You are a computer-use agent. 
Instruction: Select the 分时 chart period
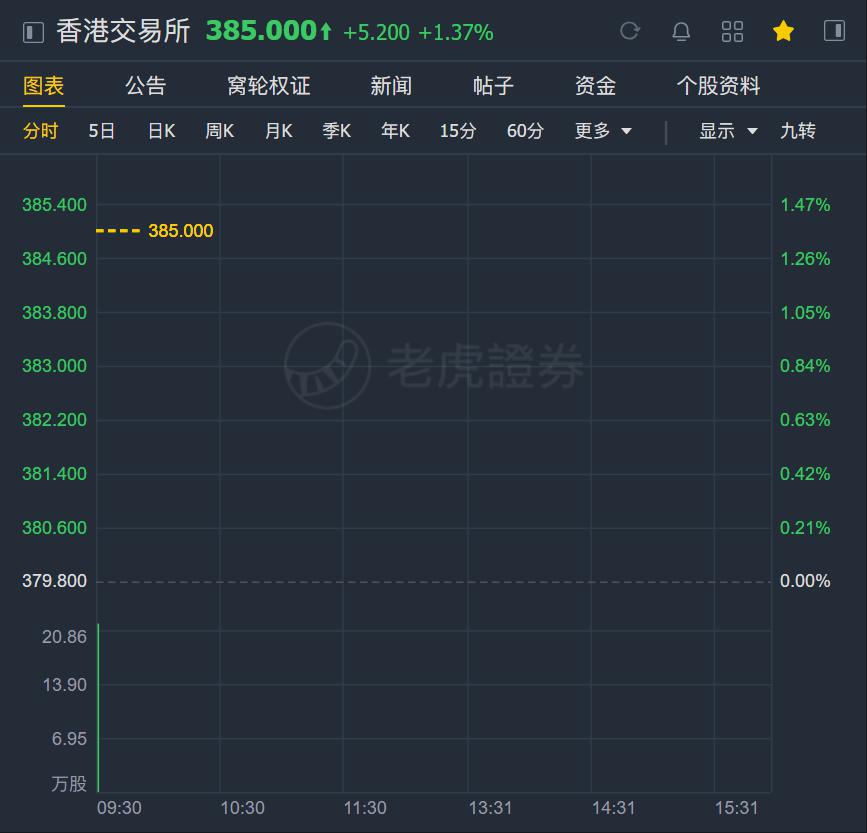40,131
